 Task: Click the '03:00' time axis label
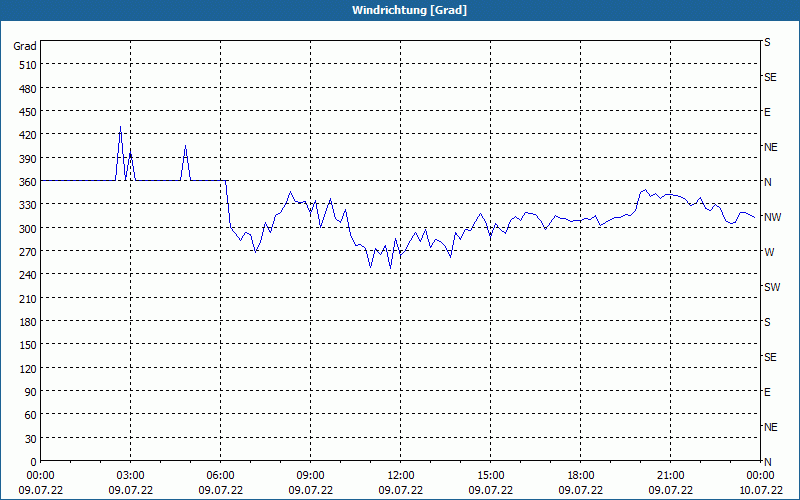[x=131, y=476]
